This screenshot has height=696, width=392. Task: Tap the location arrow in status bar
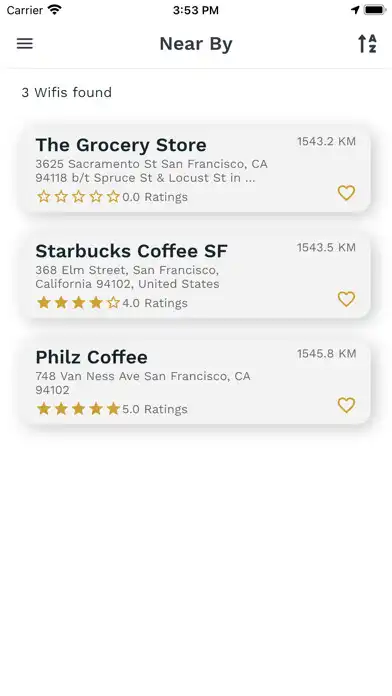[x=355, y=10]
